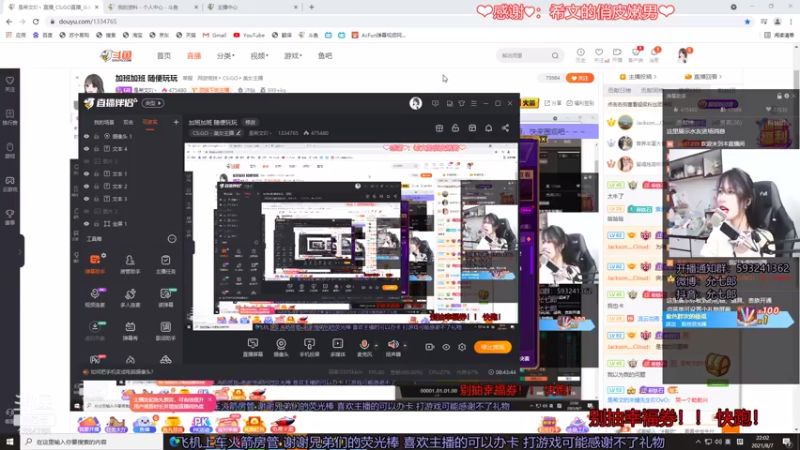Switch to the 我的场景 tab in the companion
The height and width of the screenshot is (450, 800).
[104, 122]
